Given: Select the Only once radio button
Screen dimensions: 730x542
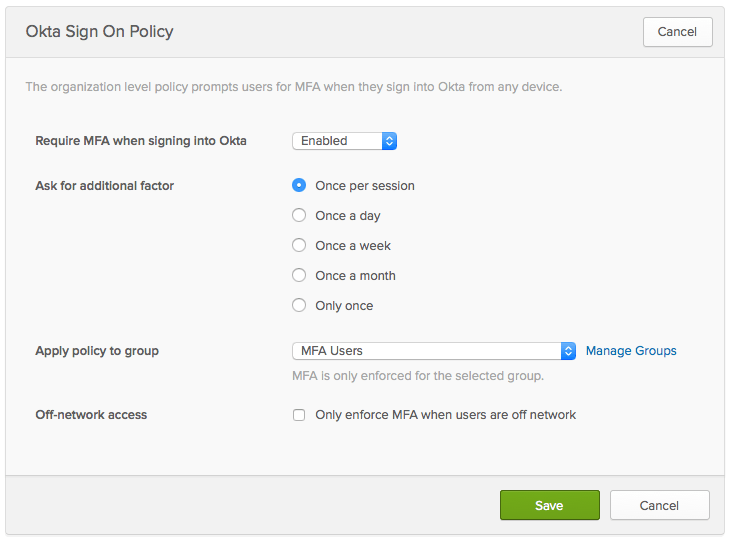Looking at the screenshot, I should click(x=298, y=305).
